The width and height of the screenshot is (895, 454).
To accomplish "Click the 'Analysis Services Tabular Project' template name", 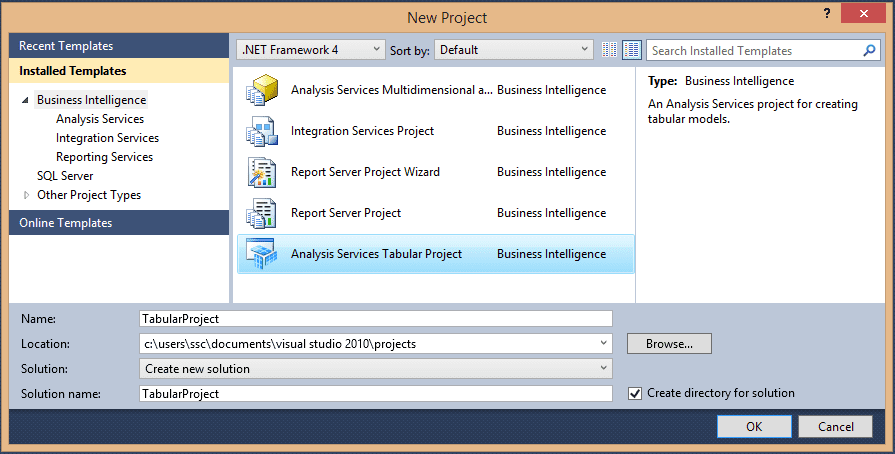I will [x=376, y=254].
